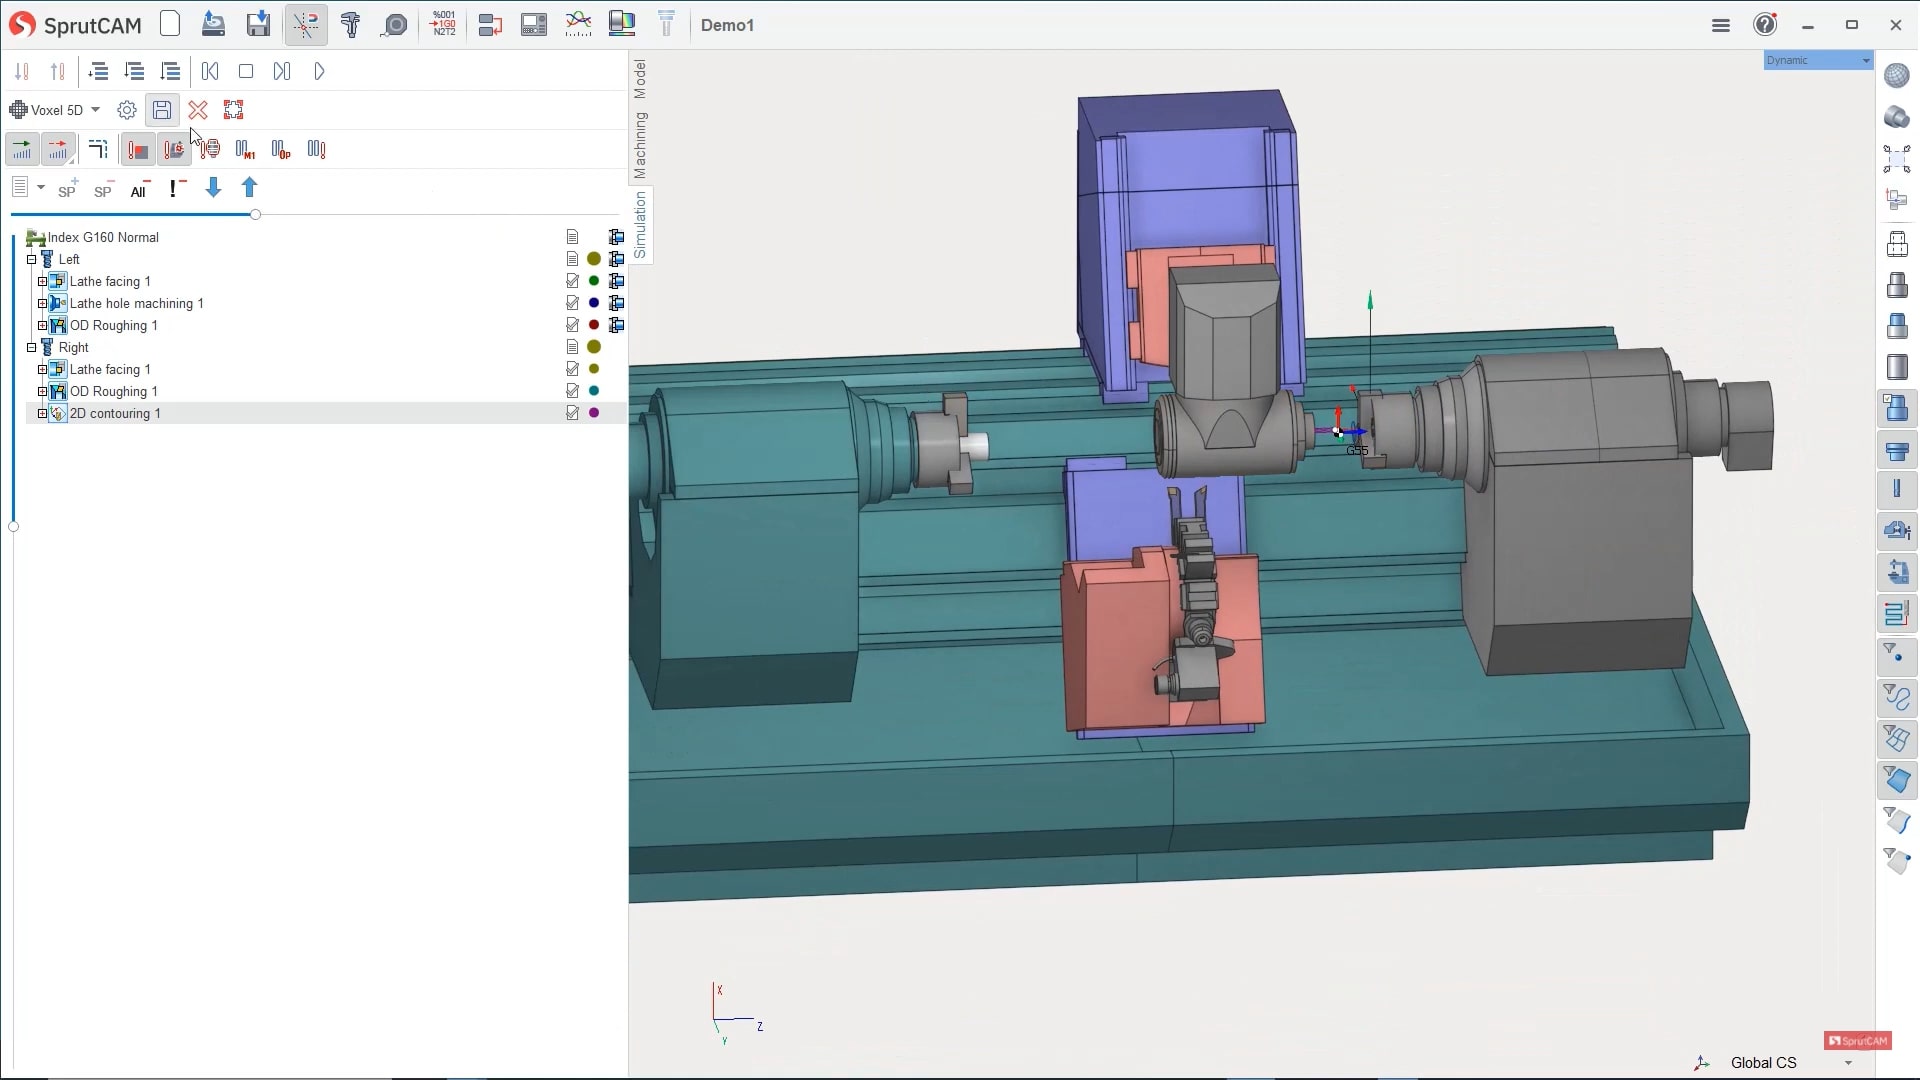
Task: Select the Left spindle group label
Action: click(x=69, y=259)
